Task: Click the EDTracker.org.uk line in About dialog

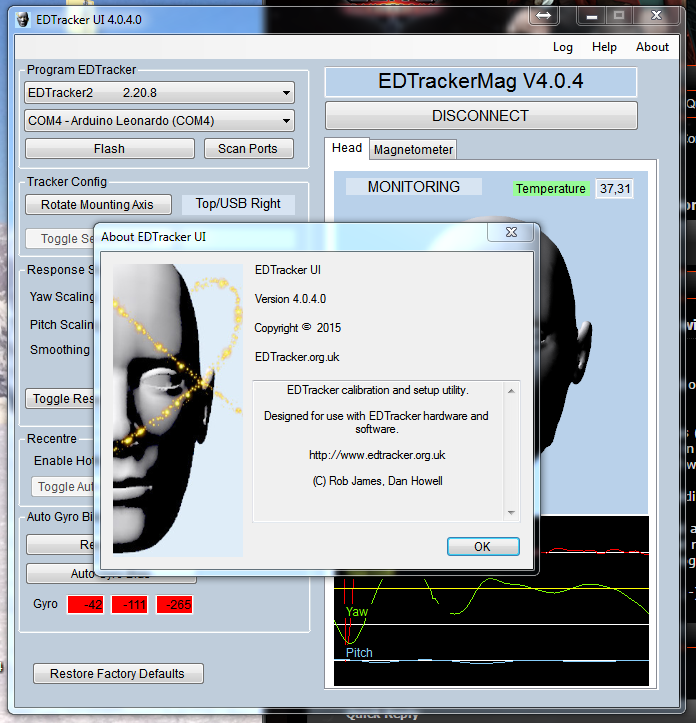Action: [297, 357]
